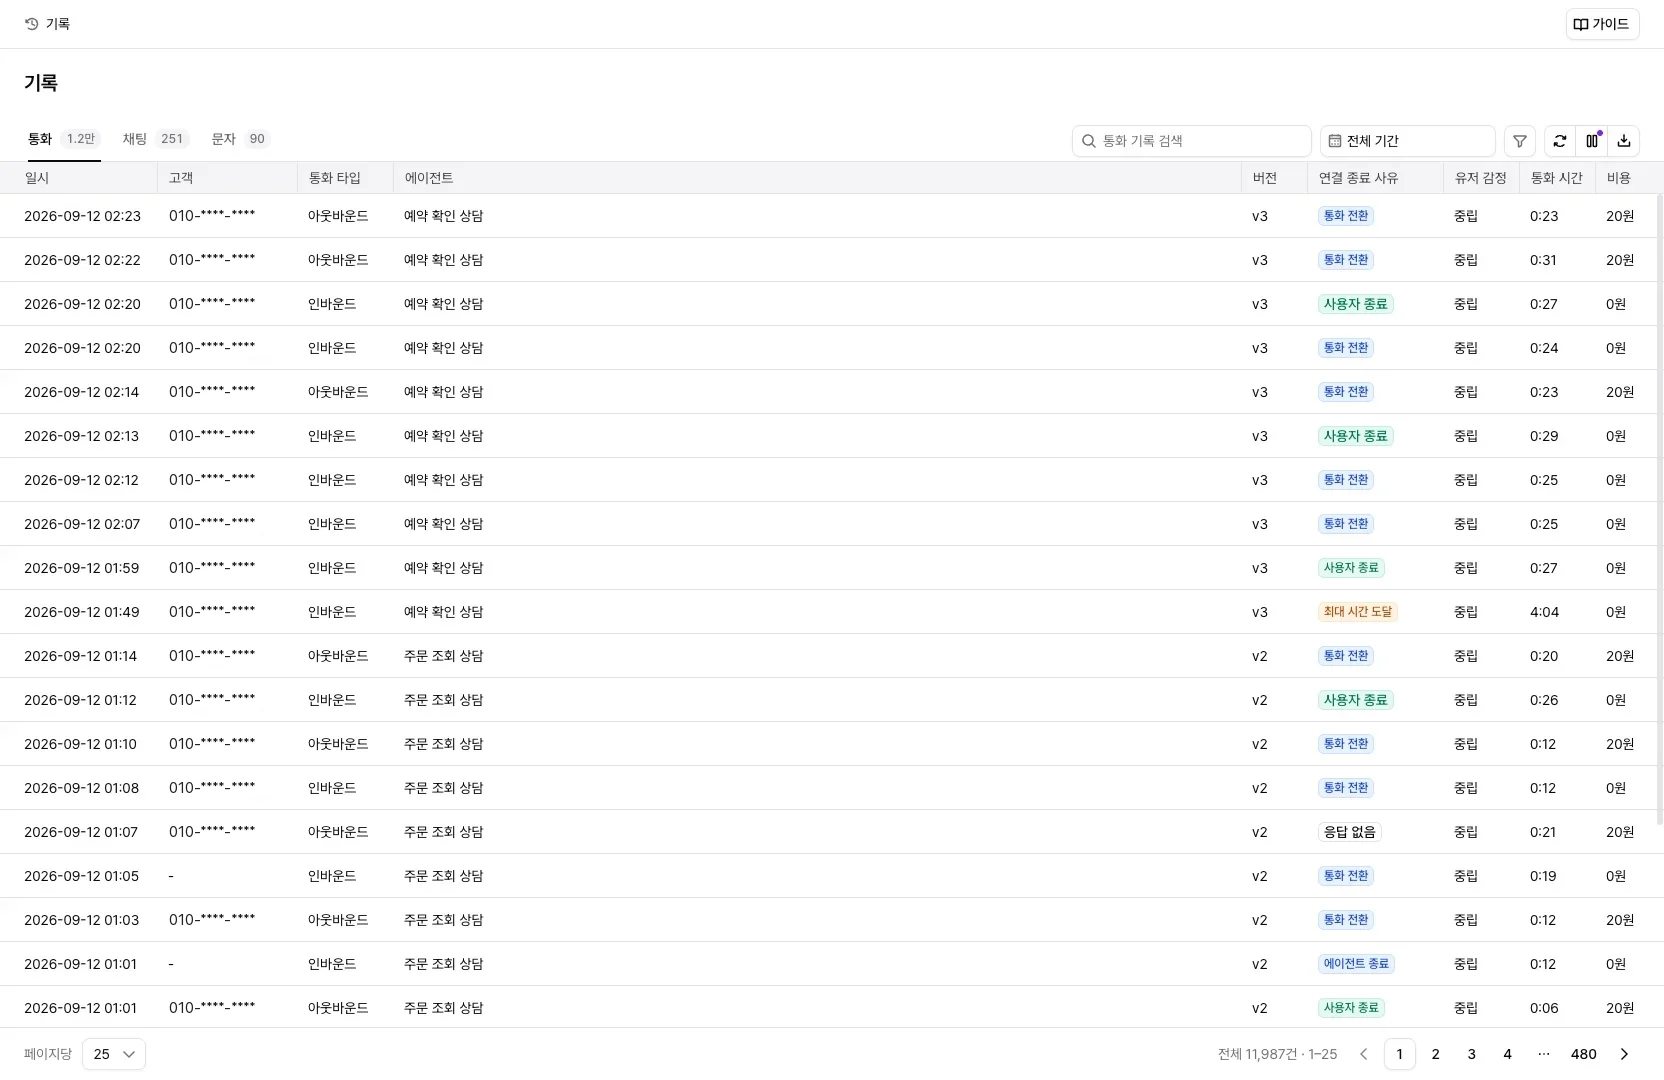Switch to the 통화 tab
This screenshot has height=1080, width=1664.
pyautogui.click(x=63, y=139)
